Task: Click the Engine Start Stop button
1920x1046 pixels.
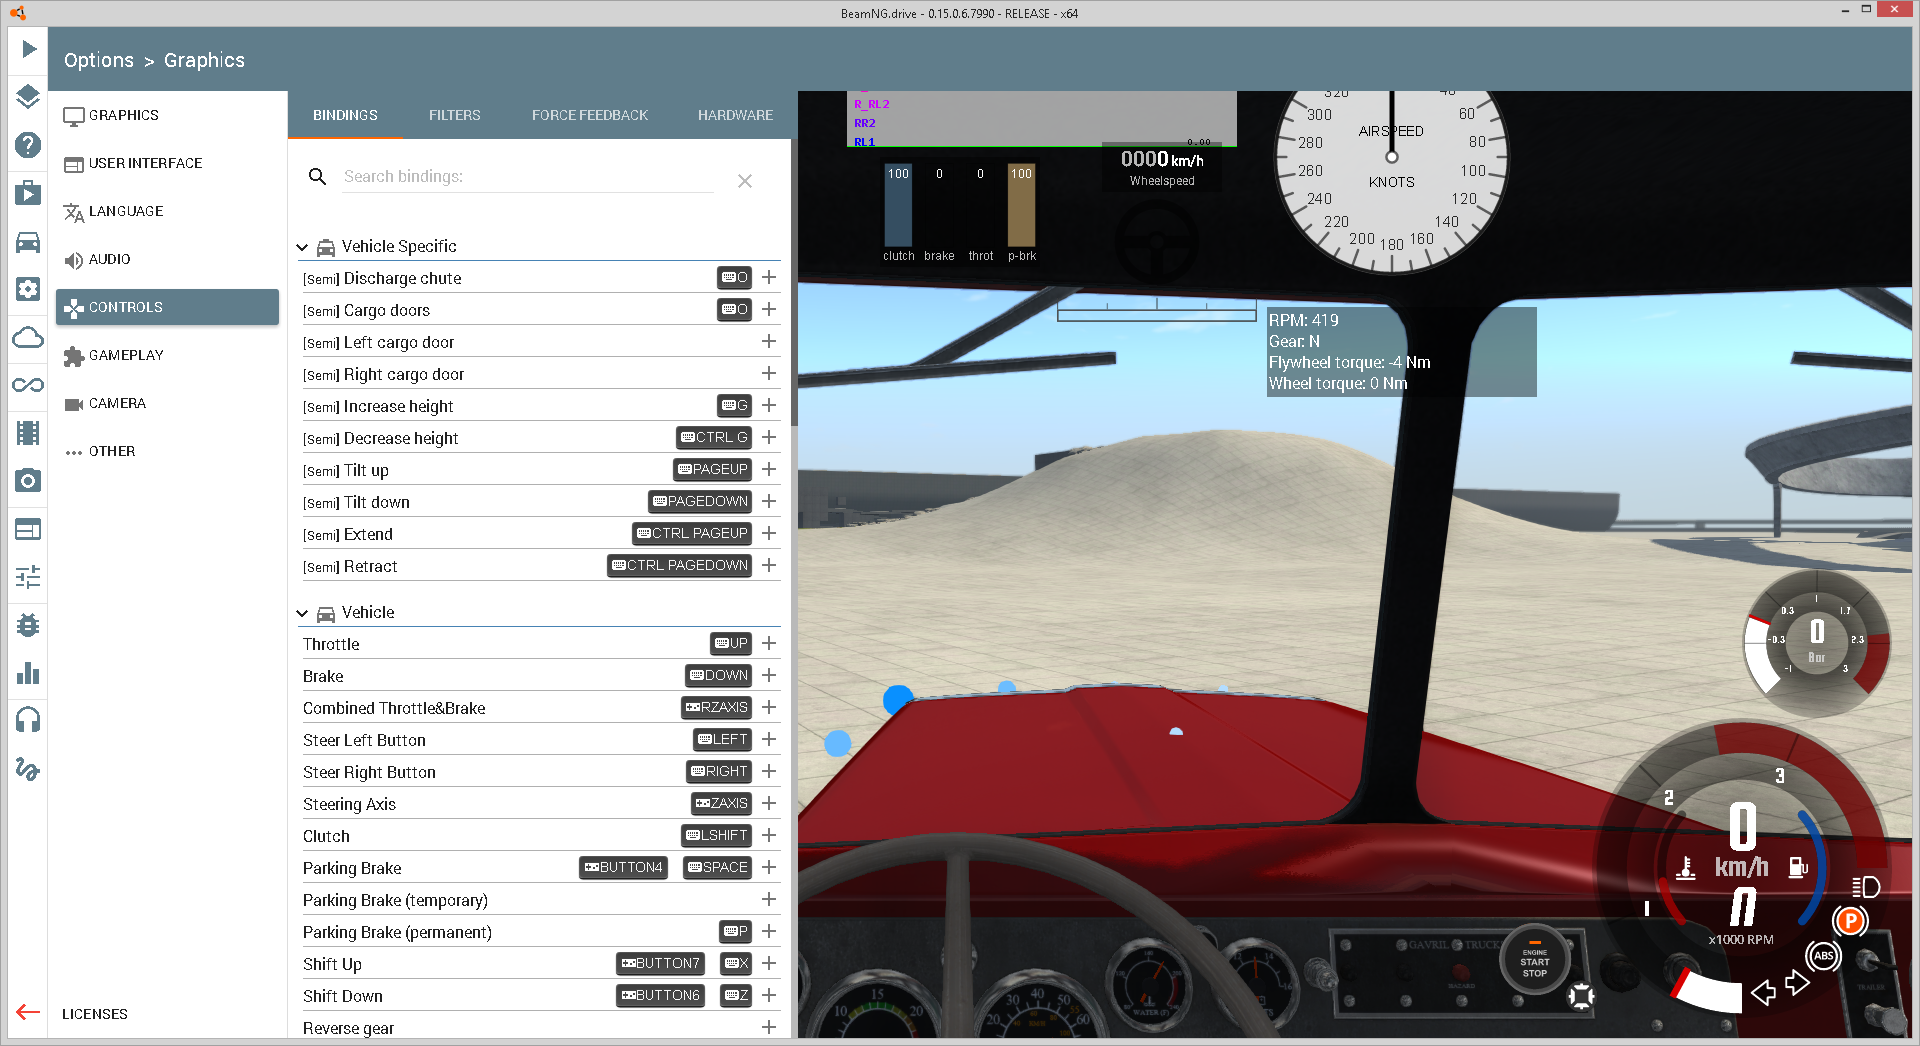Action: [1534, 962]
